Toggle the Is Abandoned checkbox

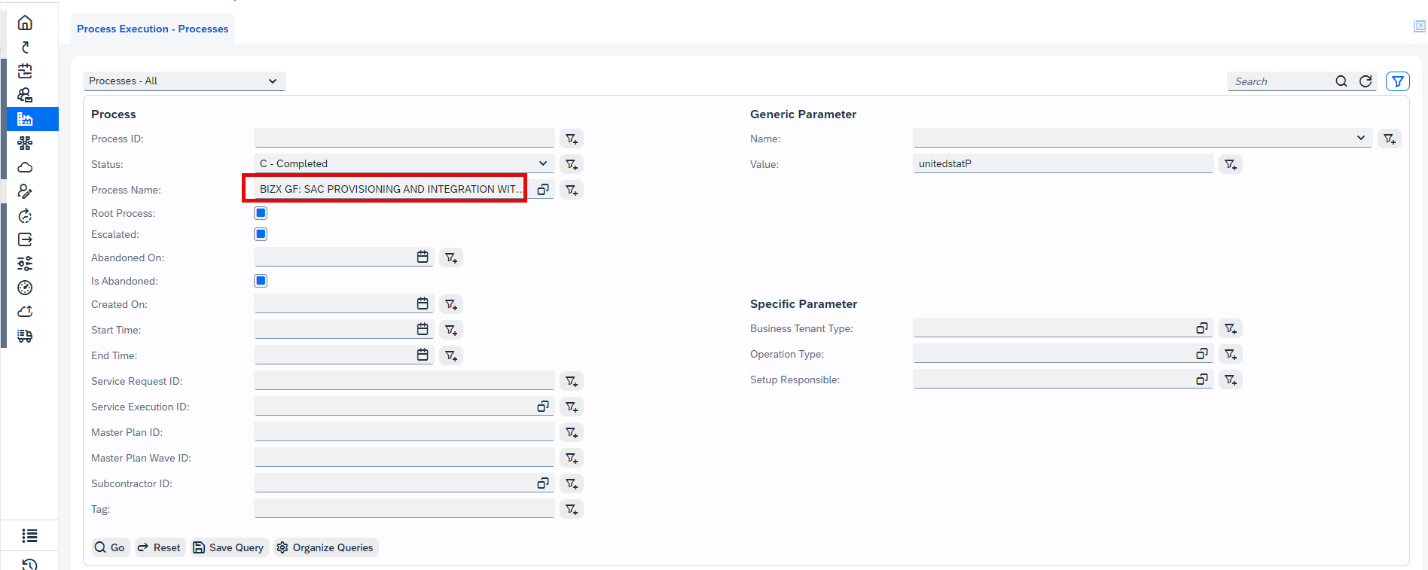pyautogui.click(x=261, y=281)
